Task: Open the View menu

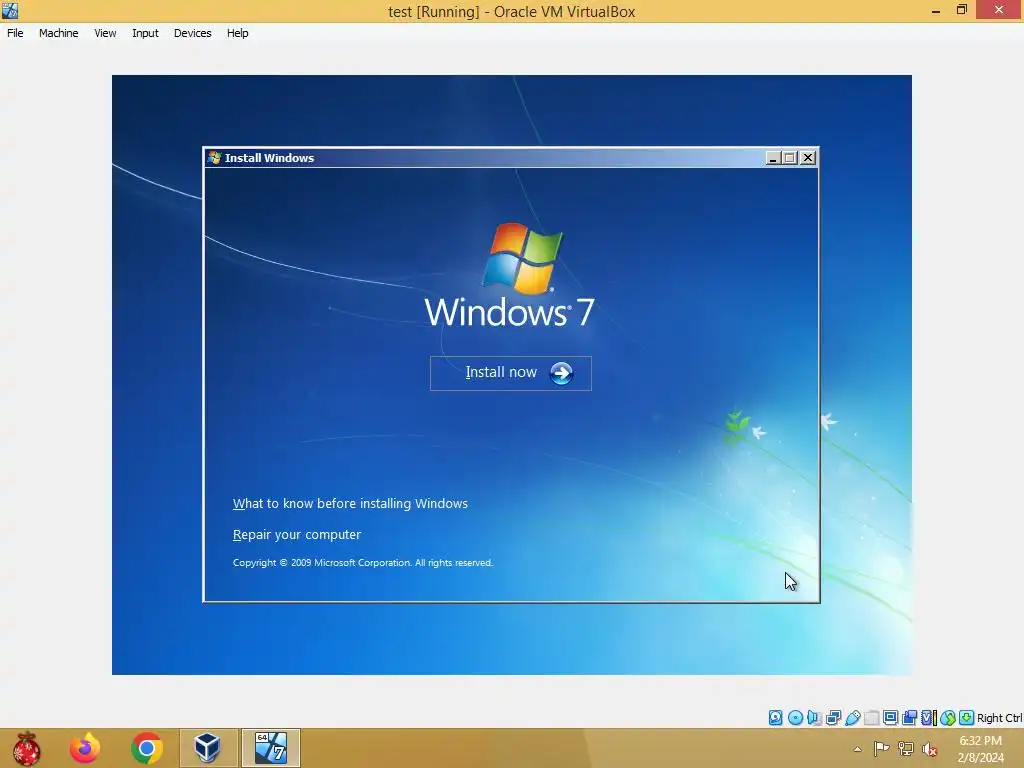Action: [105, 33]
